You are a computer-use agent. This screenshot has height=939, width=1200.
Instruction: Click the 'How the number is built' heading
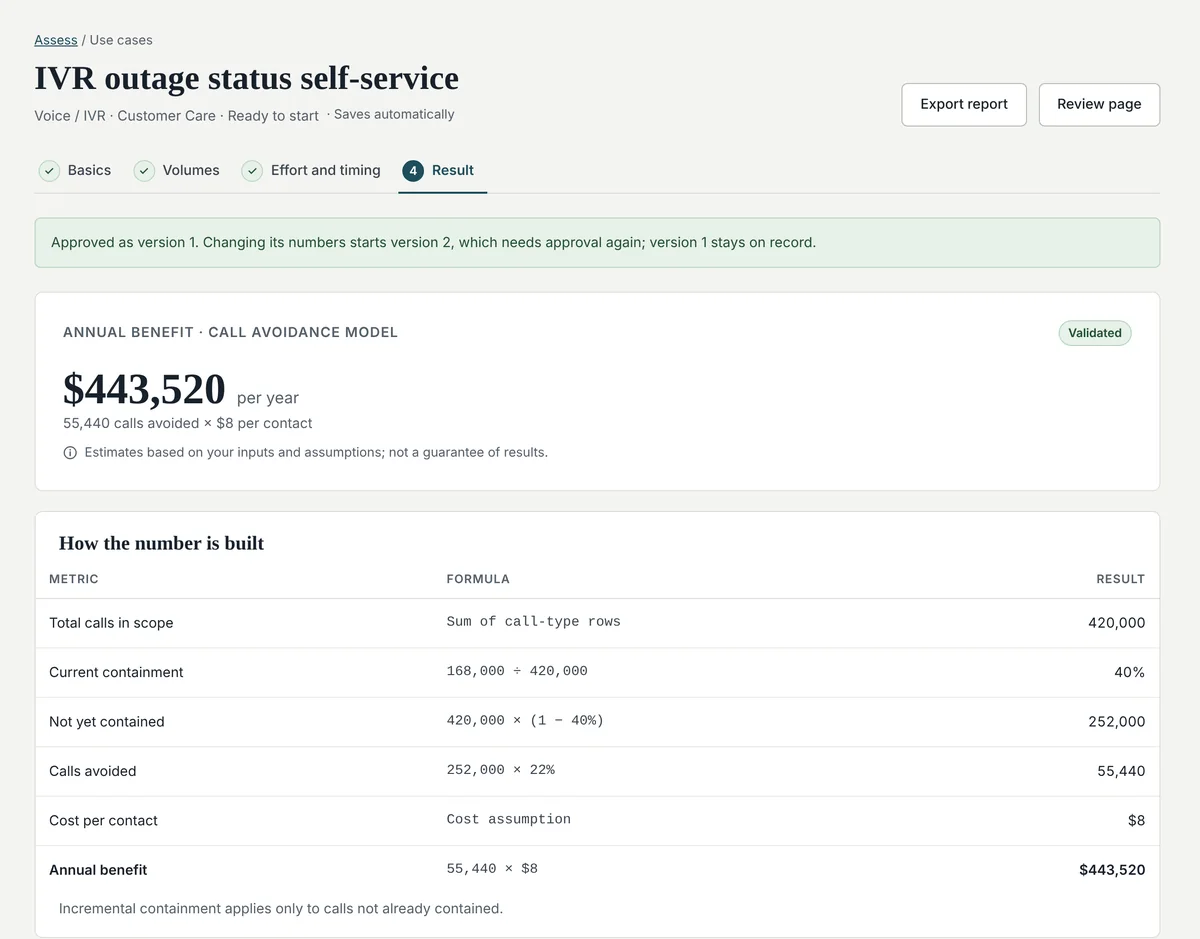(161, 543)
